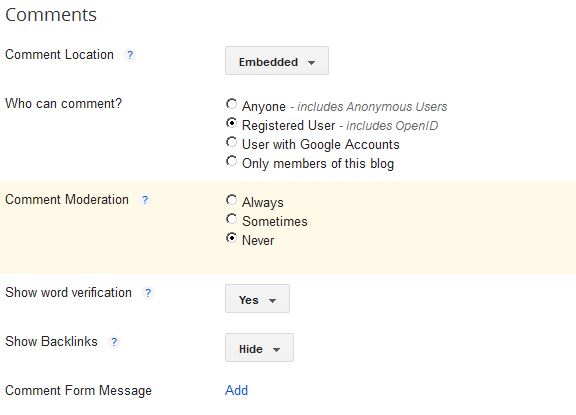Open help icon beside Show word verification
576x415 pixels.
click(148, 293)
